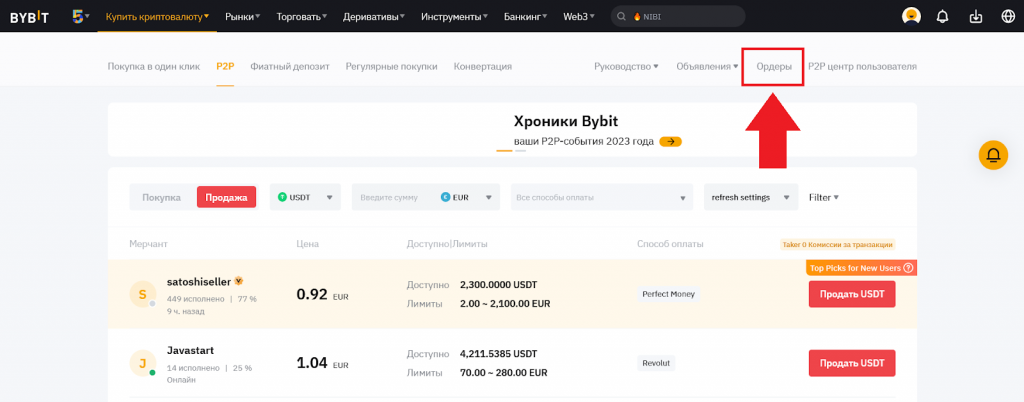The height and width of the screenshot is (402, 1024).
Task: Expand the Filter options
Action: [824, 197]
